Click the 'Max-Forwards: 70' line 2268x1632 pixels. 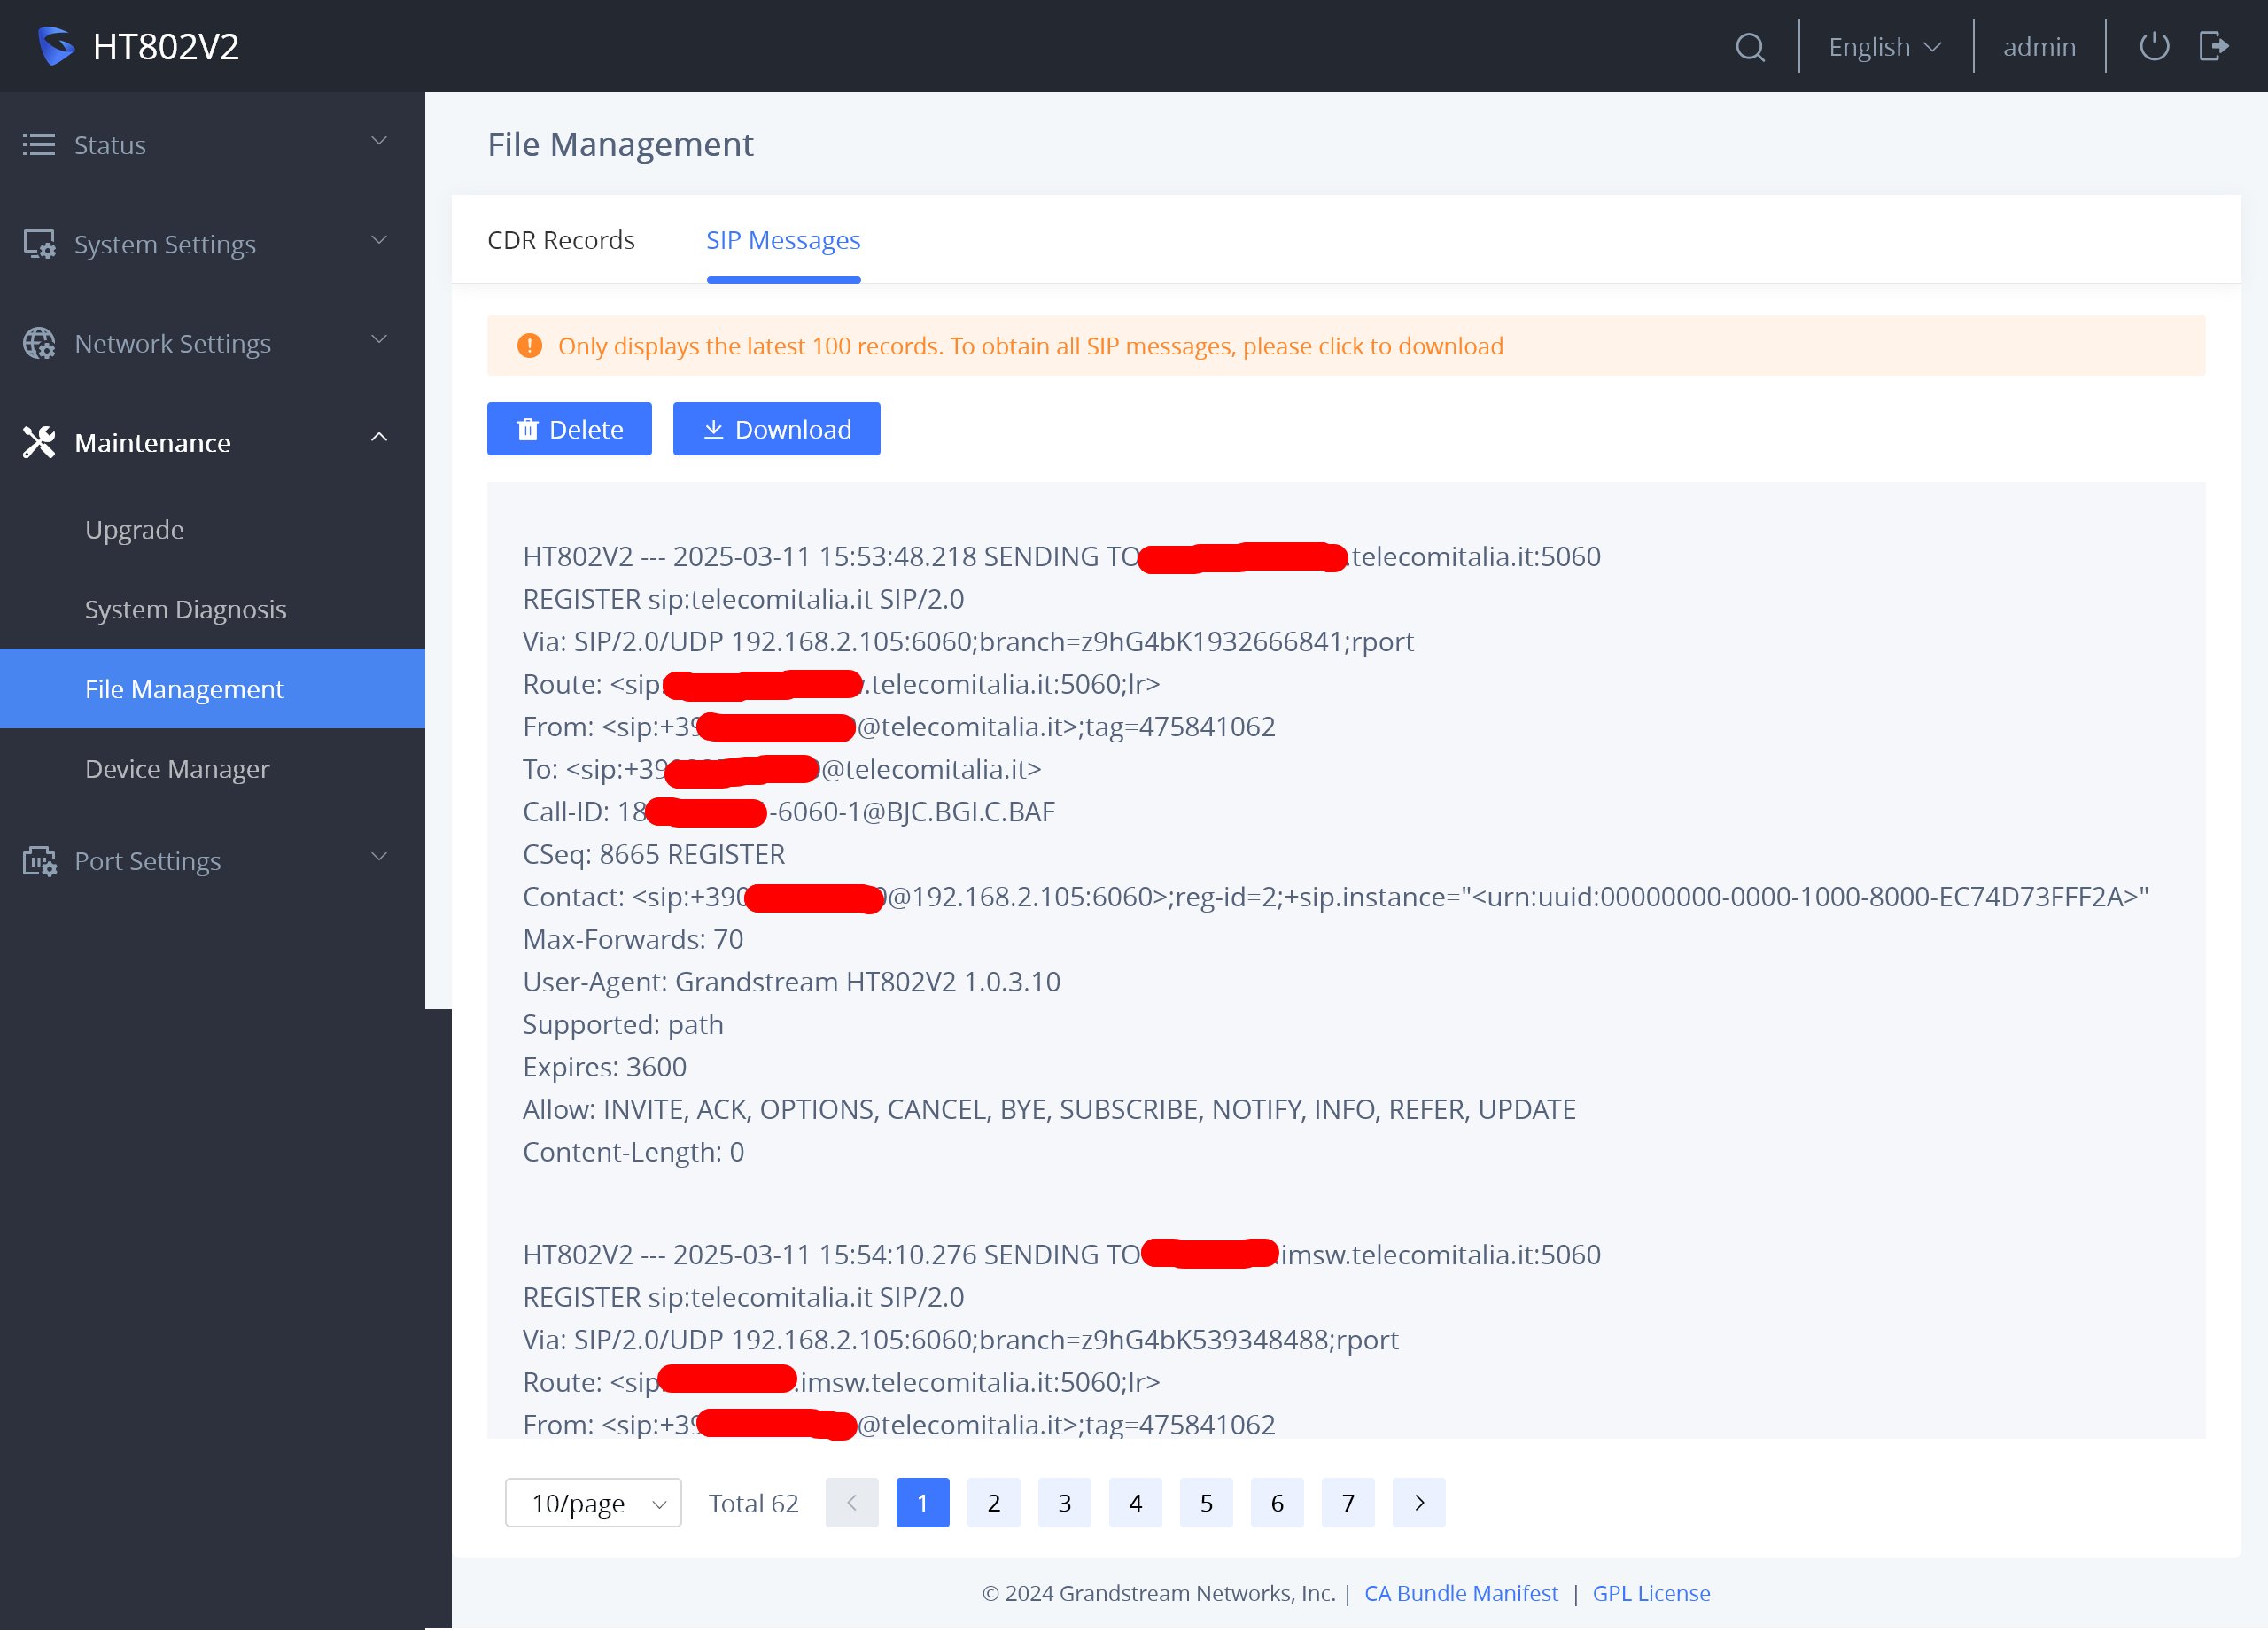(633, 939)
